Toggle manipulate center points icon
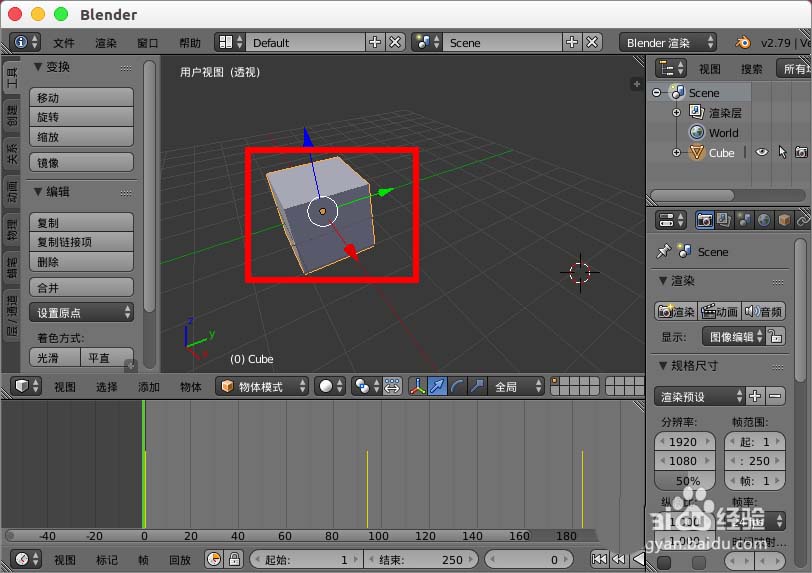Image resolution: width=812 pixels, height=573 pixels. (393, 386)
